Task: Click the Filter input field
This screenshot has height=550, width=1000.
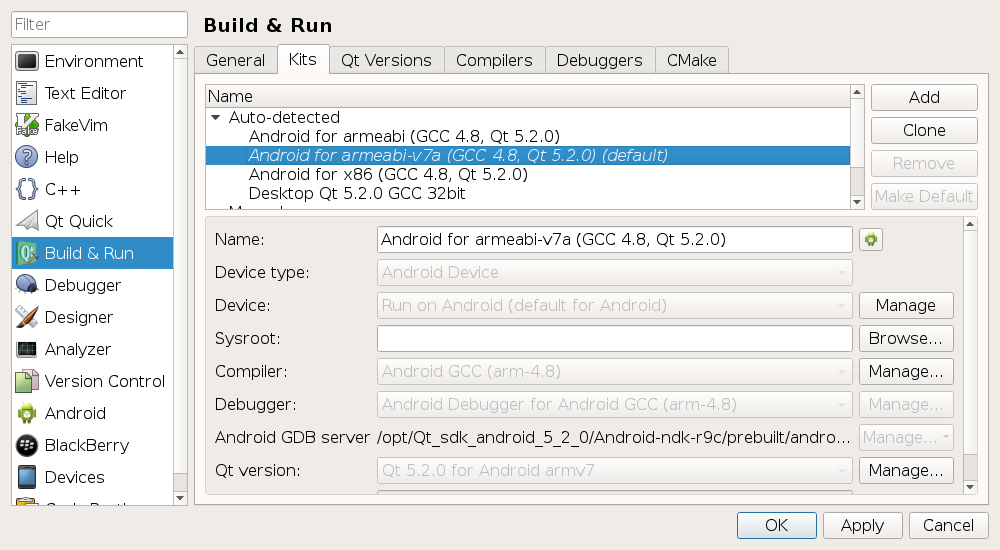Action: tap(99, 24)
